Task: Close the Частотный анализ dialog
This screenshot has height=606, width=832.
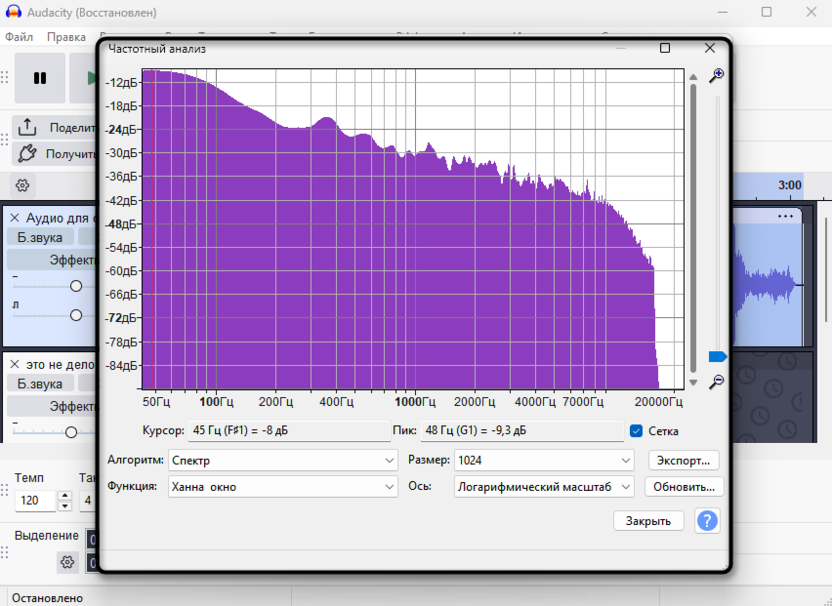Action: click(x=710, y=48)
